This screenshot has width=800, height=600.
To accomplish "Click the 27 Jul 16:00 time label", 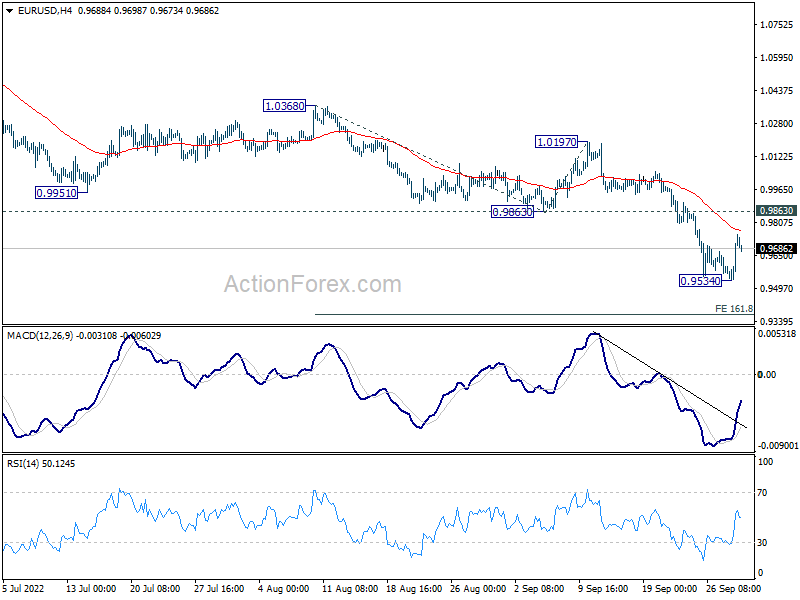I will tap(219, 588).
